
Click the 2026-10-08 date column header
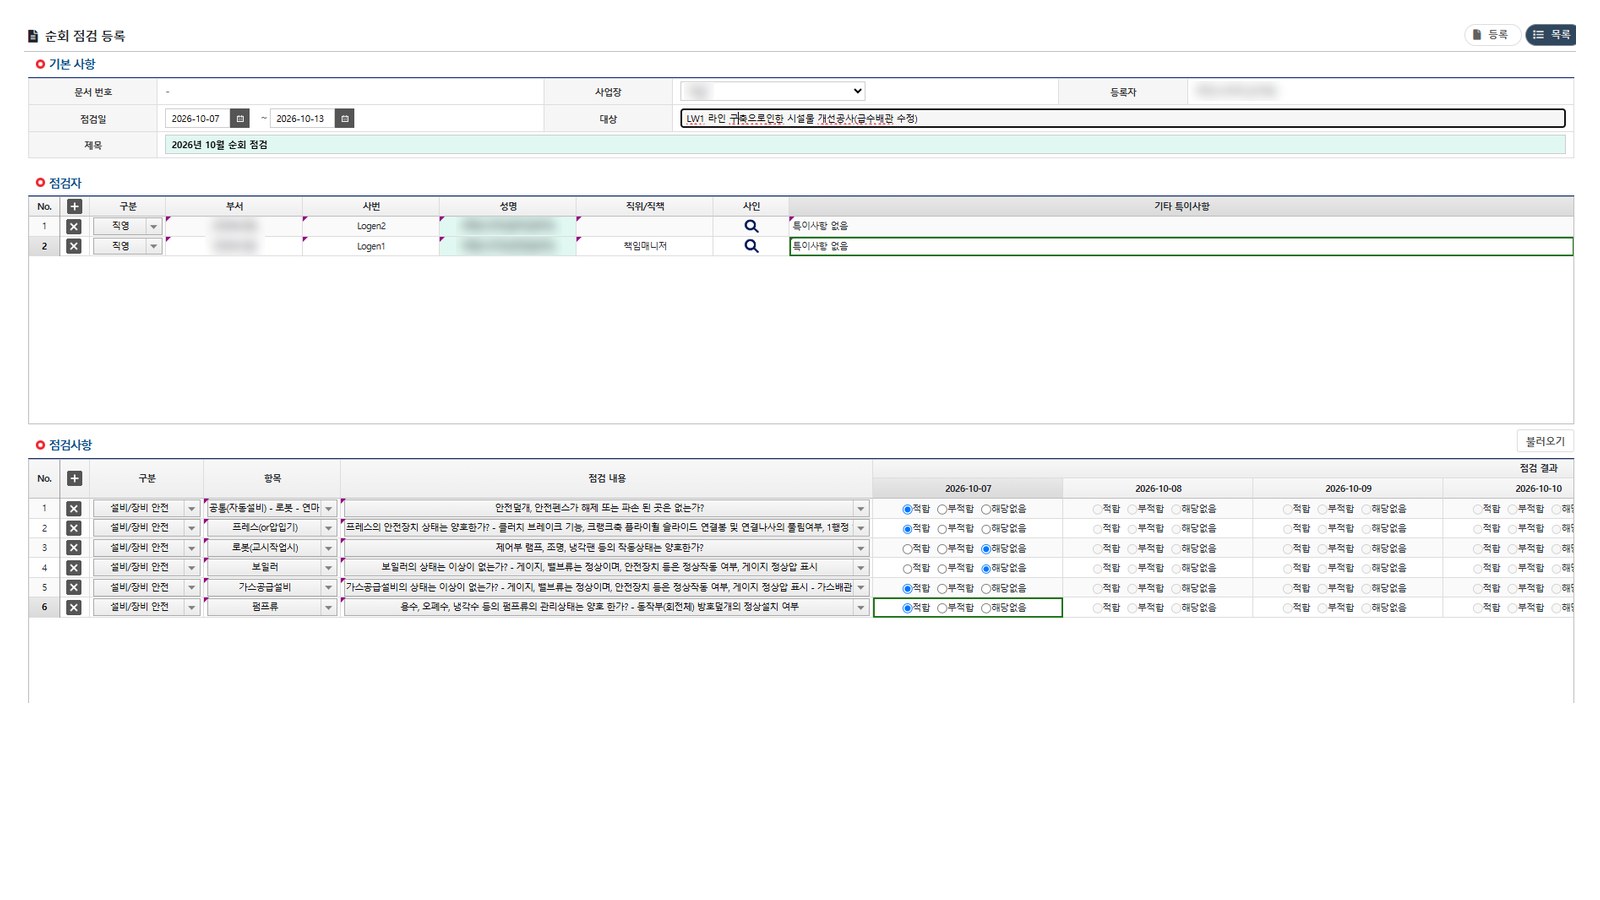click(x=1158, y=488)
